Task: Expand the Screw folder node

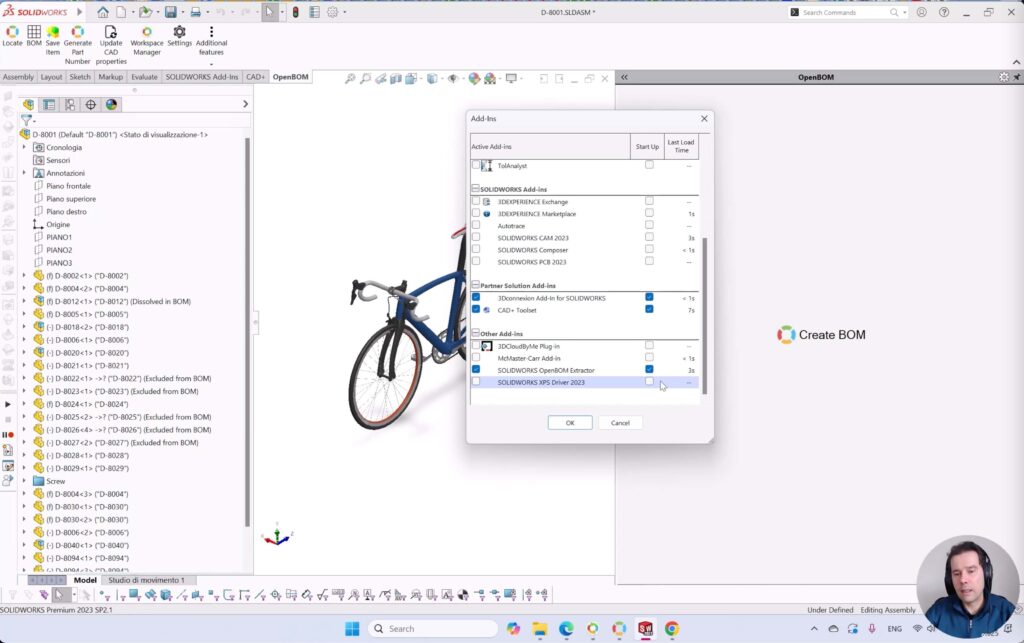Action: [24, 481]
